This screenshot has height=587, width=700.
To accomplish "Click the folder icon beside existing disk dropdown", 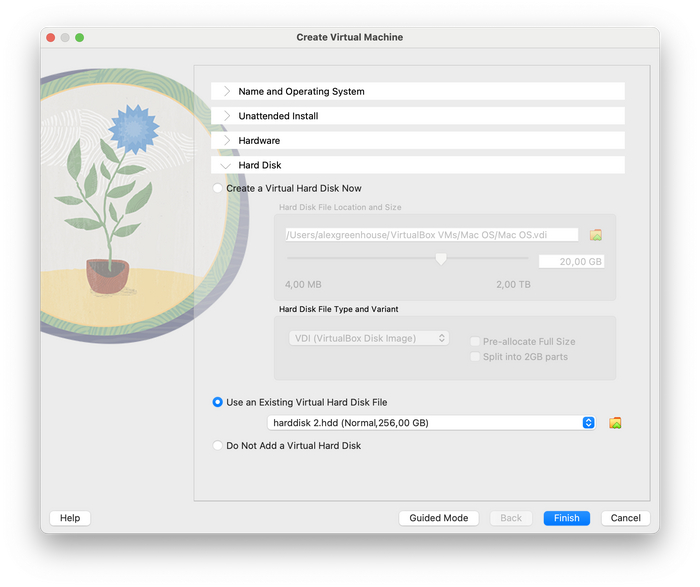I will (x=615, y=423).
